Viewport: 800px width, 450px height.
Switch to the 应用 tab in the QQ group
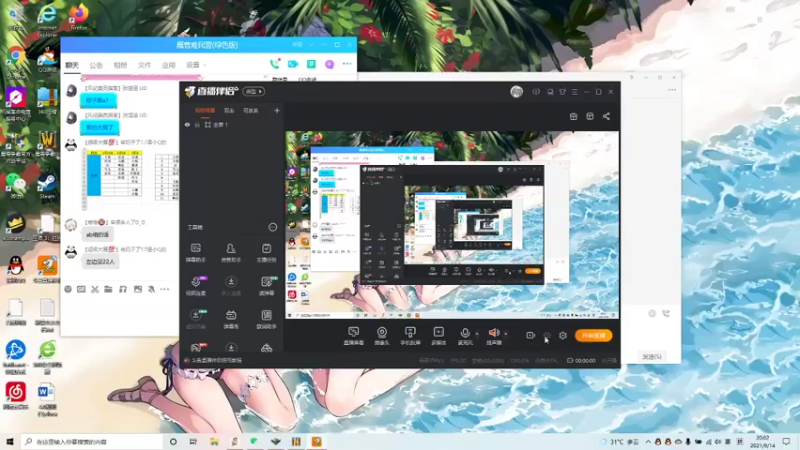click(168, 65)
